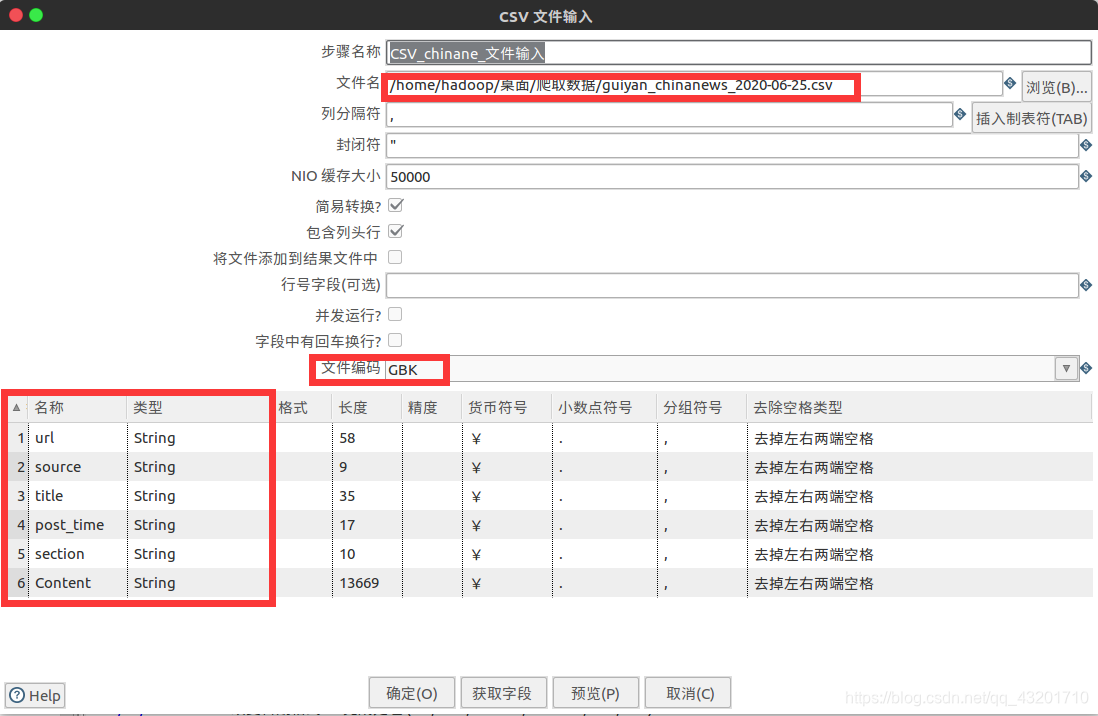Viewport: 1098px width, 716px height.
Task: Click the 货币符号 column header
Action: (x=507, y=407)
